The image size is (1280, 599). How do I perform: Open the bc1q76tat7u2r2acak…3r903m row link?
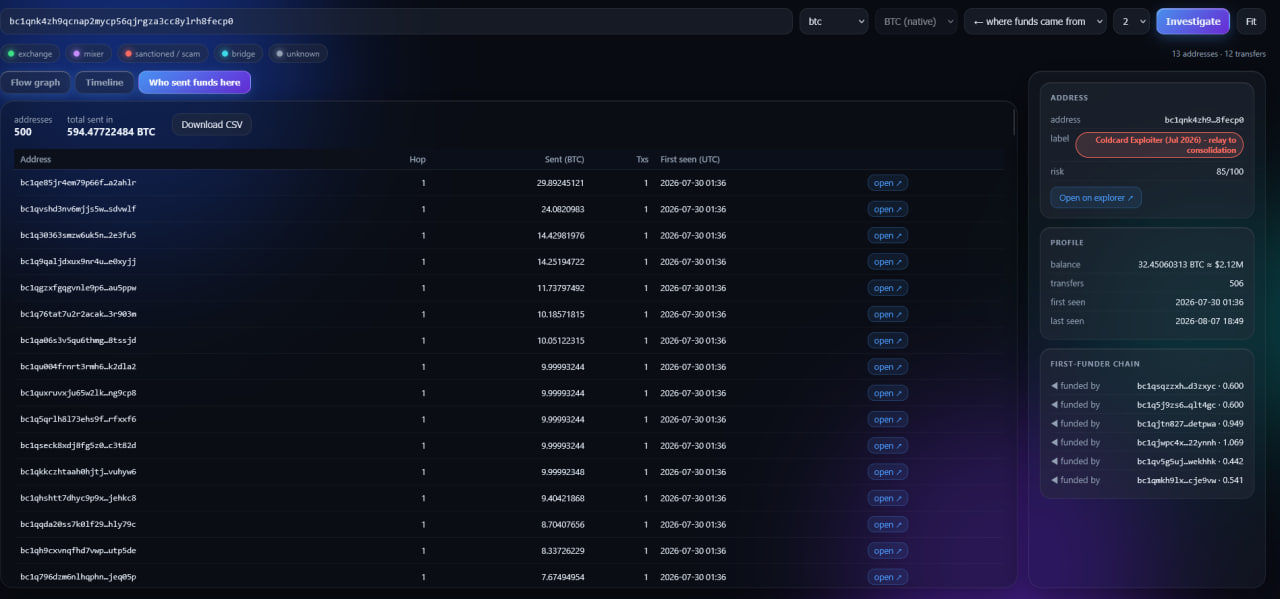tap(887, 314)
